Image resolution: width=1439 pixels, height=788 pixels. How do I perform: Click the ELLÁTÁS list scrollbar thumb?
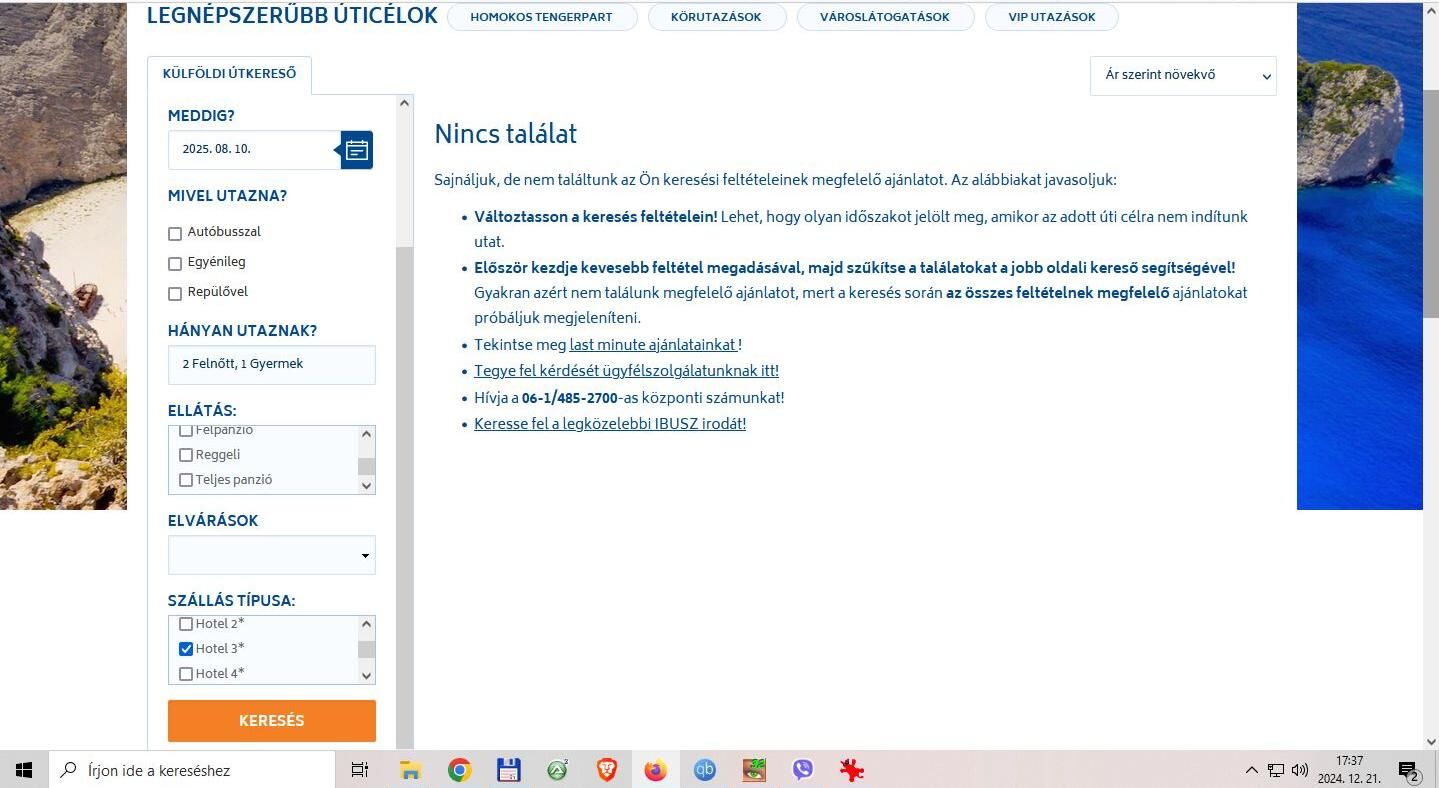(366, 467)
